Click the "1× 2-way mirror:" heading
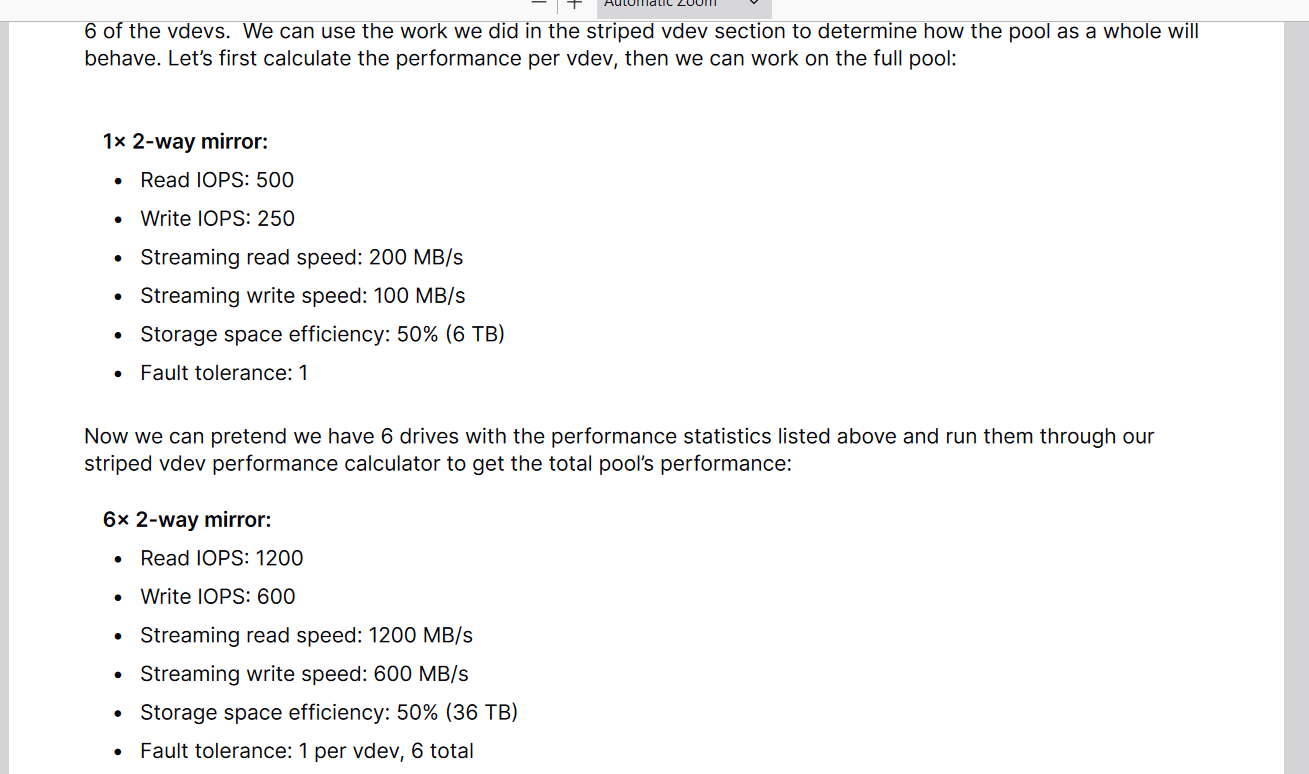This screenshot has height=774, width=1309. pyautogui.click(x=185, y=142)
